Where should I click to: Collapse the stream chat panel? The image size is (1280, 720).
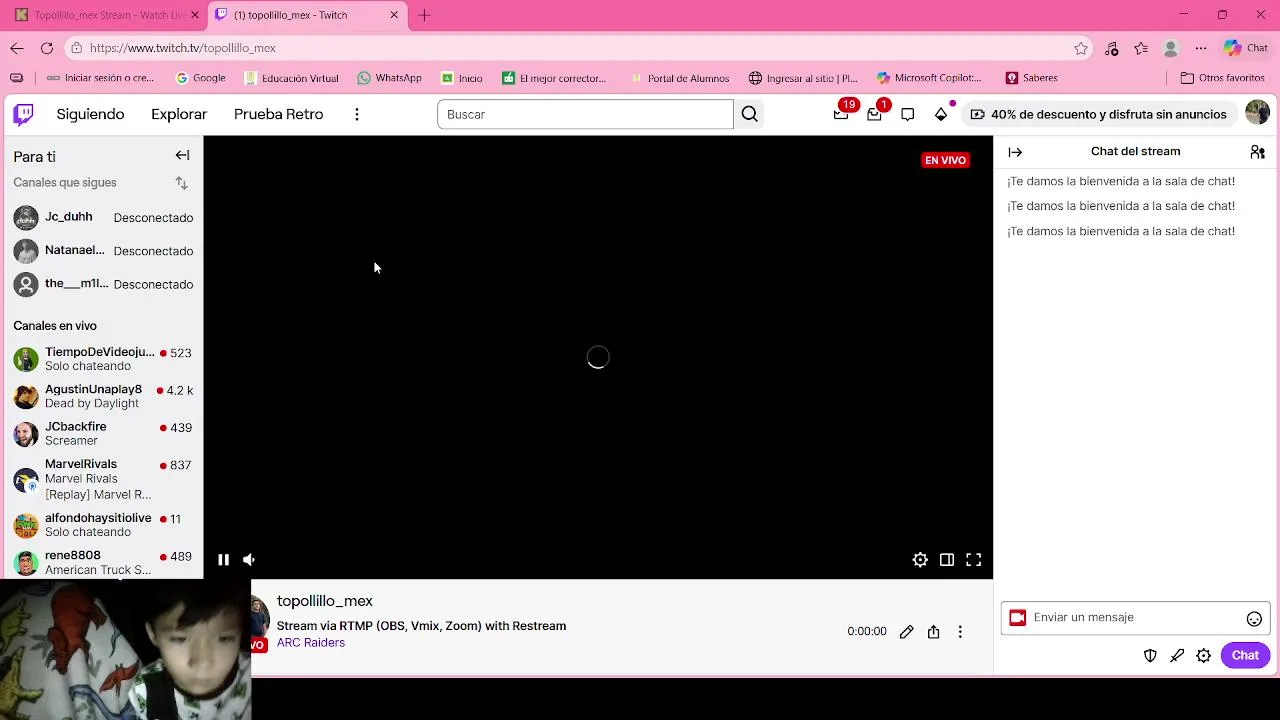point(1015,152)
